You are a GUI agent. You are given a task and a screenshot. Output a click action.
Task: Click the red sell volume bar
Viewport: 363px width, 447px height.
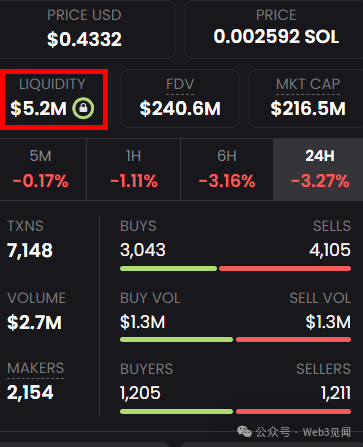[x=293, y=340]
